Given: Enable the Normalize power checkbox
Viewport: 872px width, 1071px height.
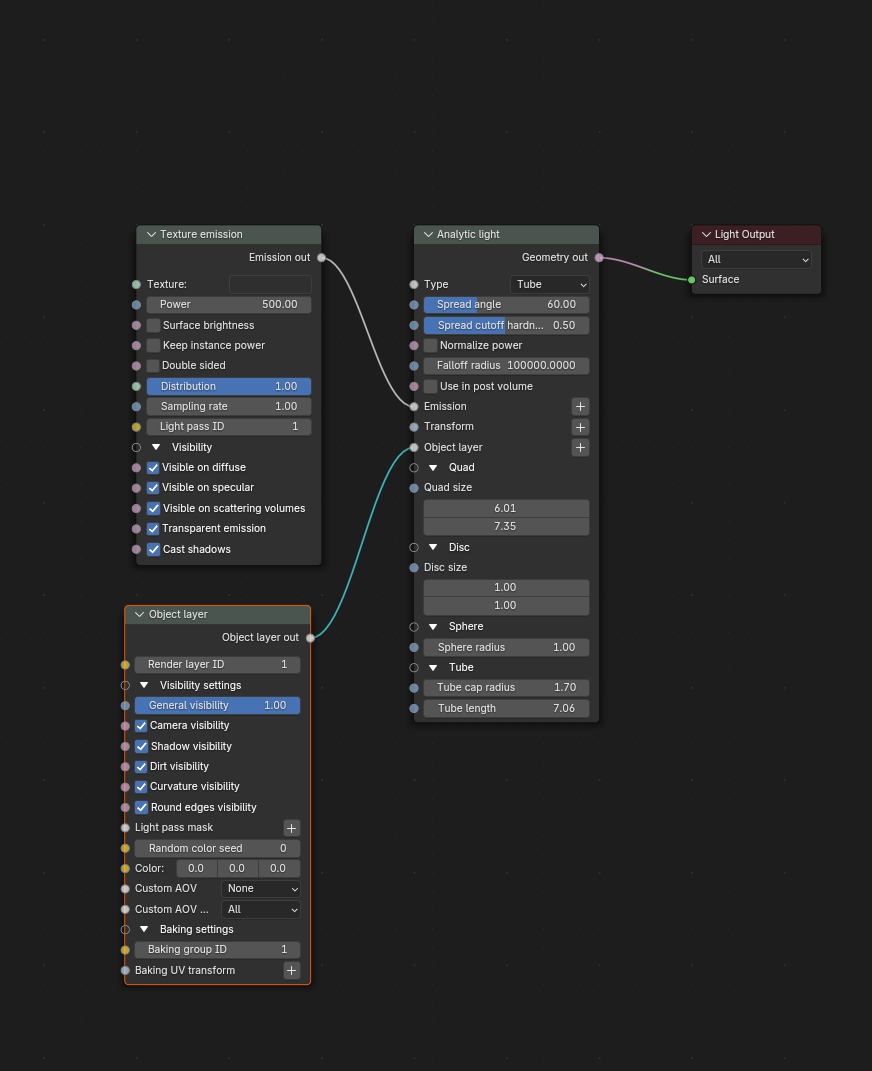Looking at the screenshot, I should (x=430, y=346).
